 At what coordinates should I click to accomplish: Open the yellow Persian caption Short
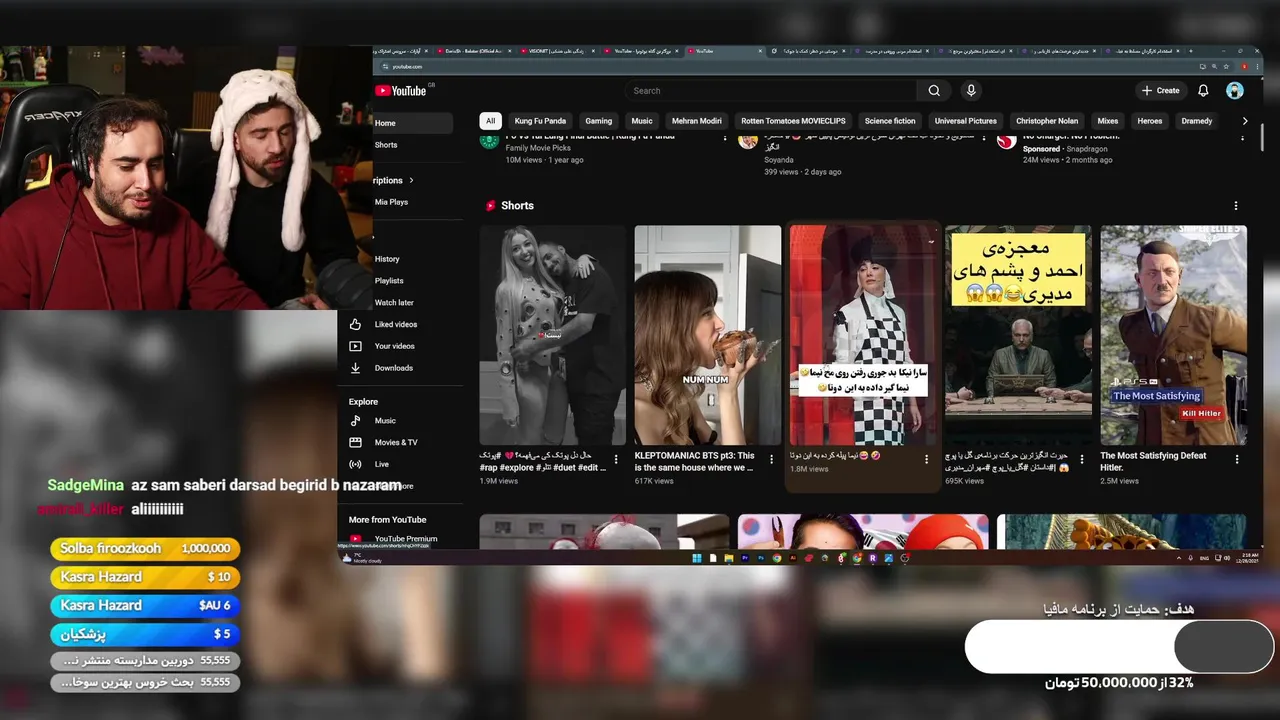point(1018,335)
